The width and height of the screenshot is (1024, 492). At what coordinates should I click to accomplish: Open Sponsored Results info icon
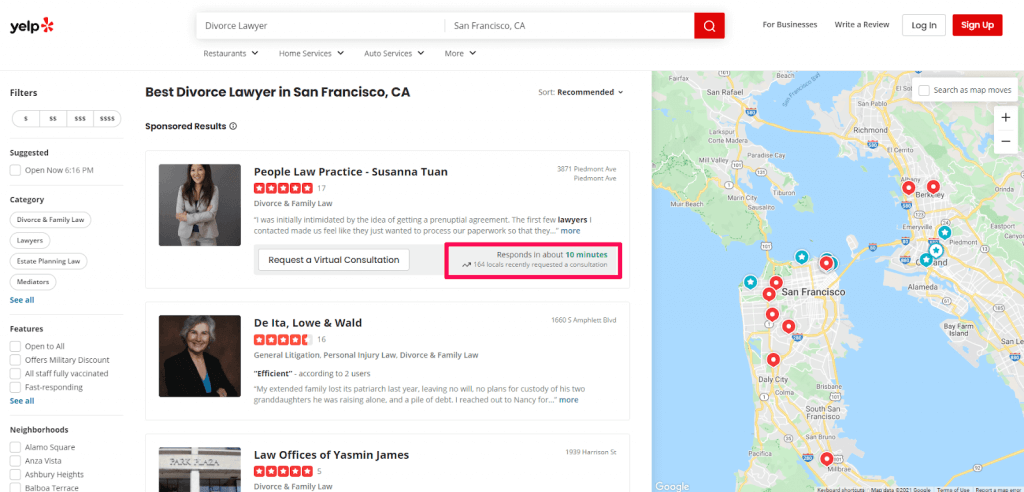coord(233,126)
